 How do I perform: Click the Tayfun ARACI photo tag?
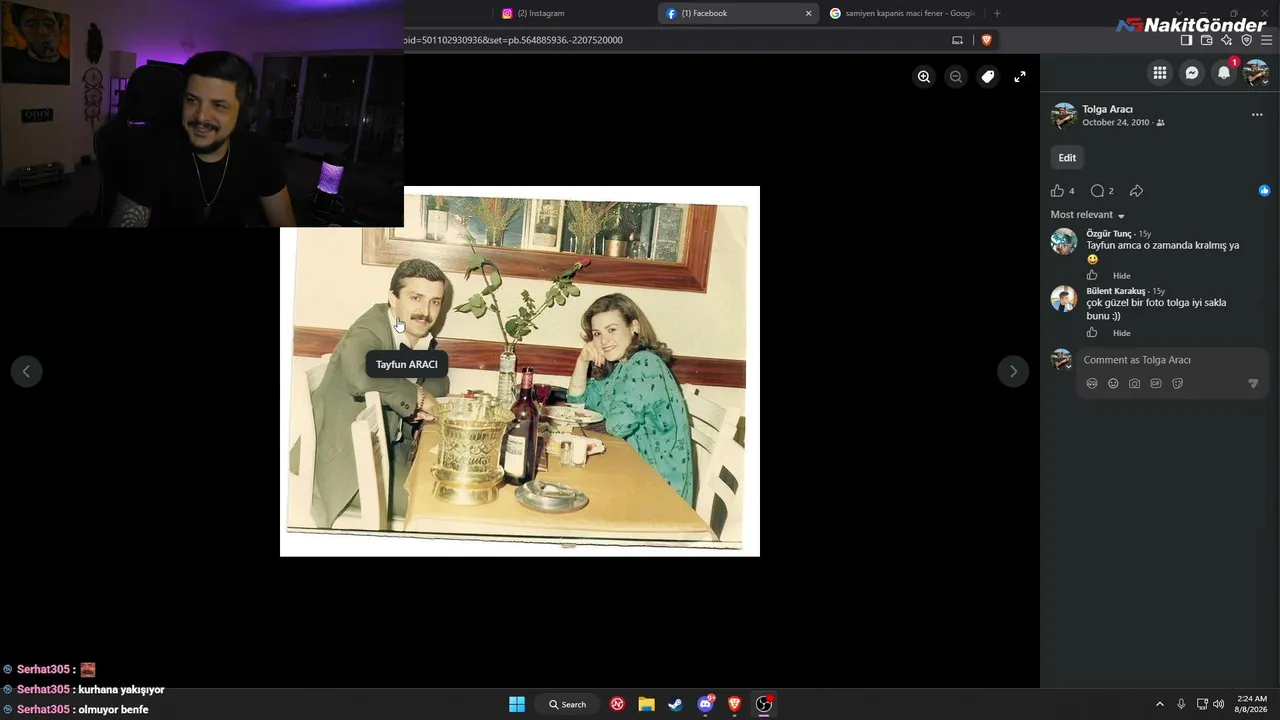click(407, 364)
